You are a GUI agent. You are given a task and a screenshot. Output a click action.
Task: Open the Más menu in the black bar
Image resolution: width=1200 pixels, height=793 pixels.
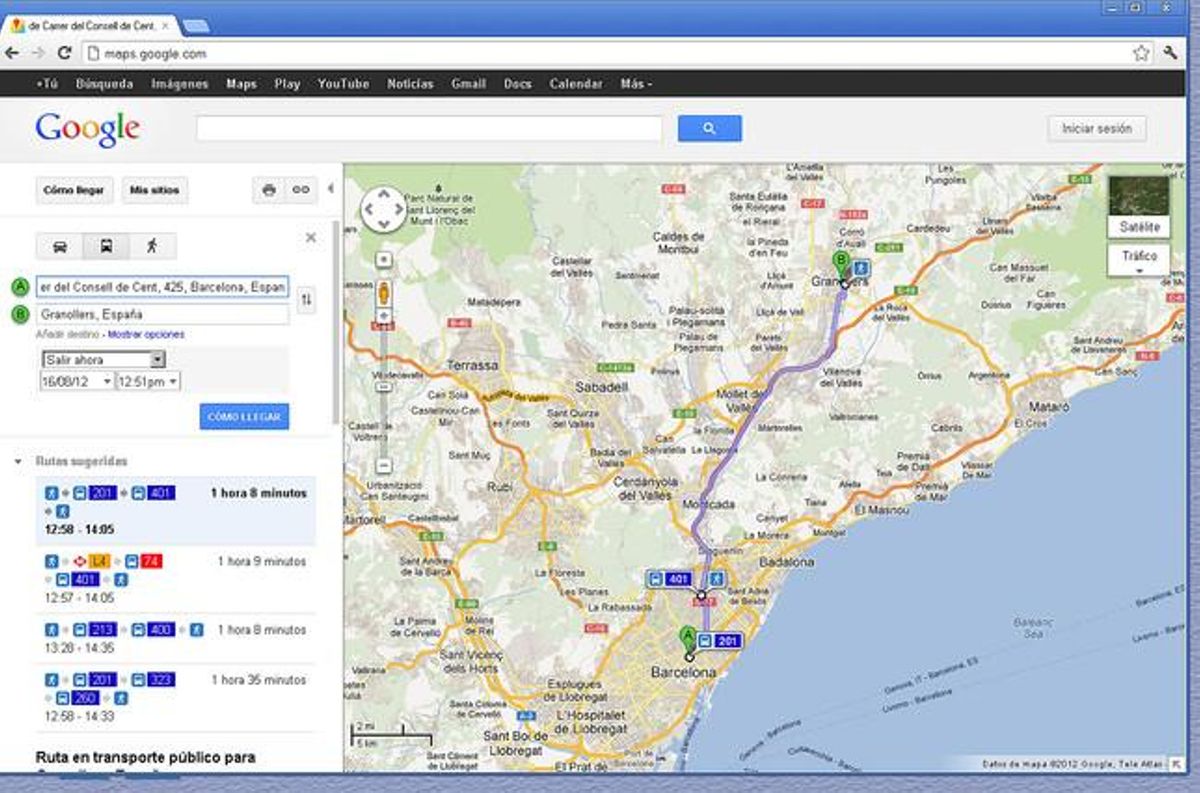tap(636, 84)
